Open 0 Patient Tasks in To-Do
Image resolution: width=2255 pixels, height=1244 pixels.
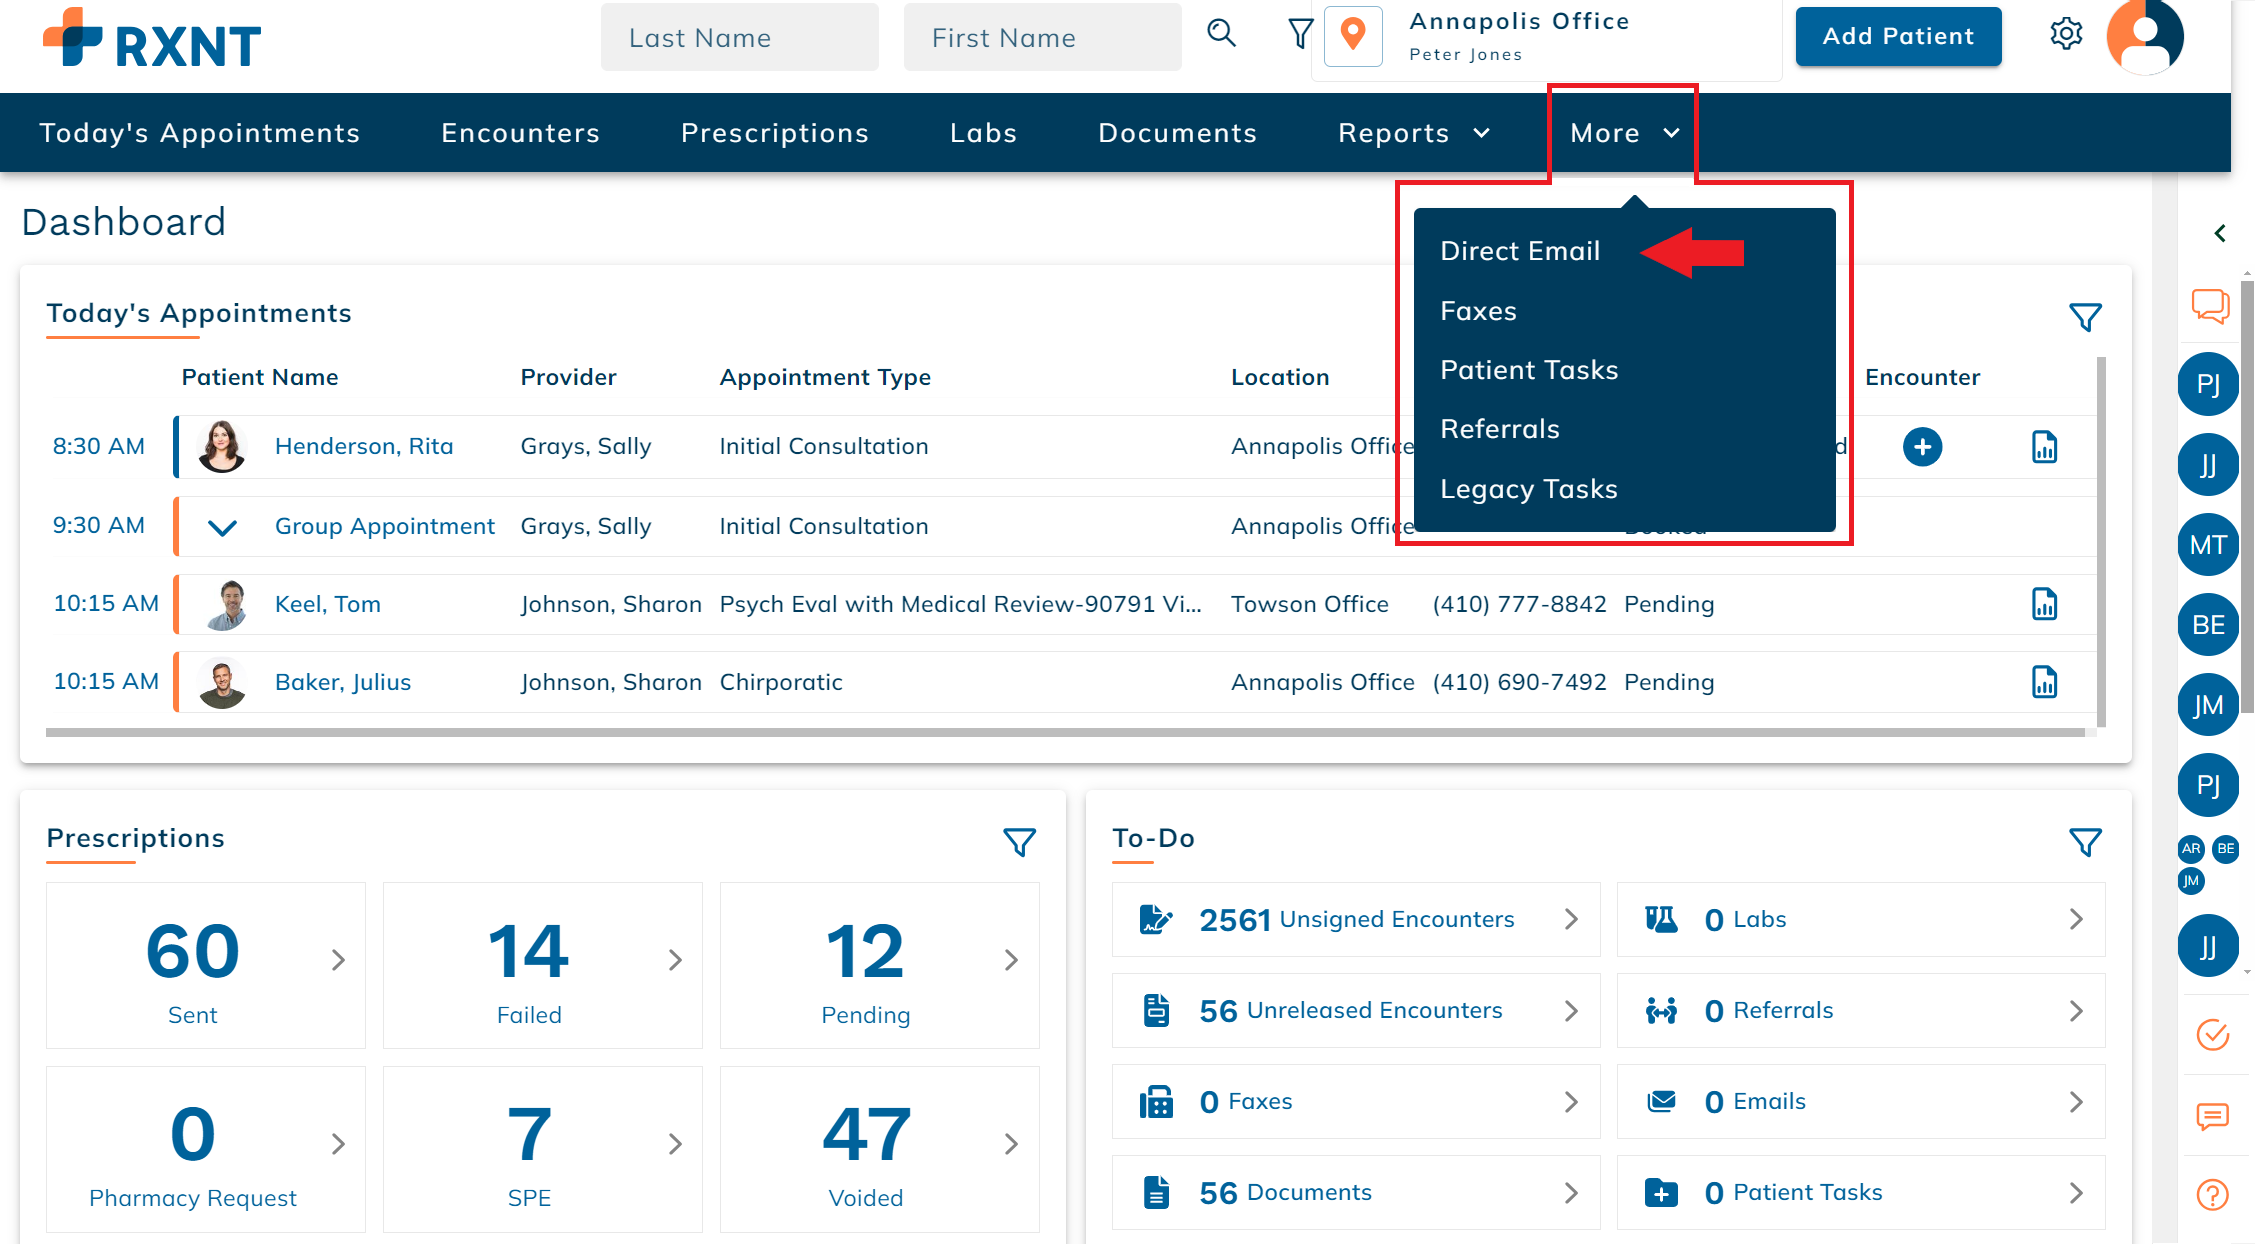pyautogui.click(x=1861, y=1192)
